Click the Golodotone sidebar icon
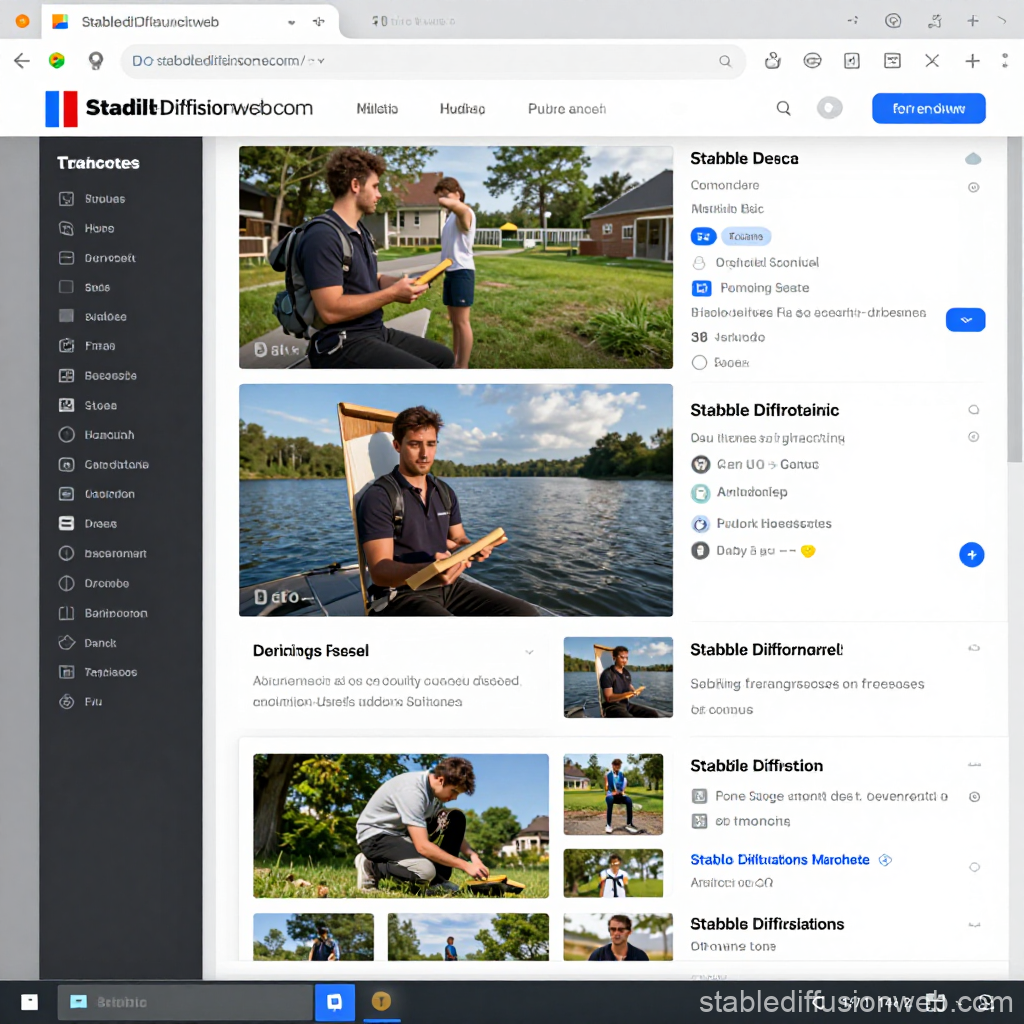Image resolution: width=1024 pixels, height=1024 pixels. 67,465
